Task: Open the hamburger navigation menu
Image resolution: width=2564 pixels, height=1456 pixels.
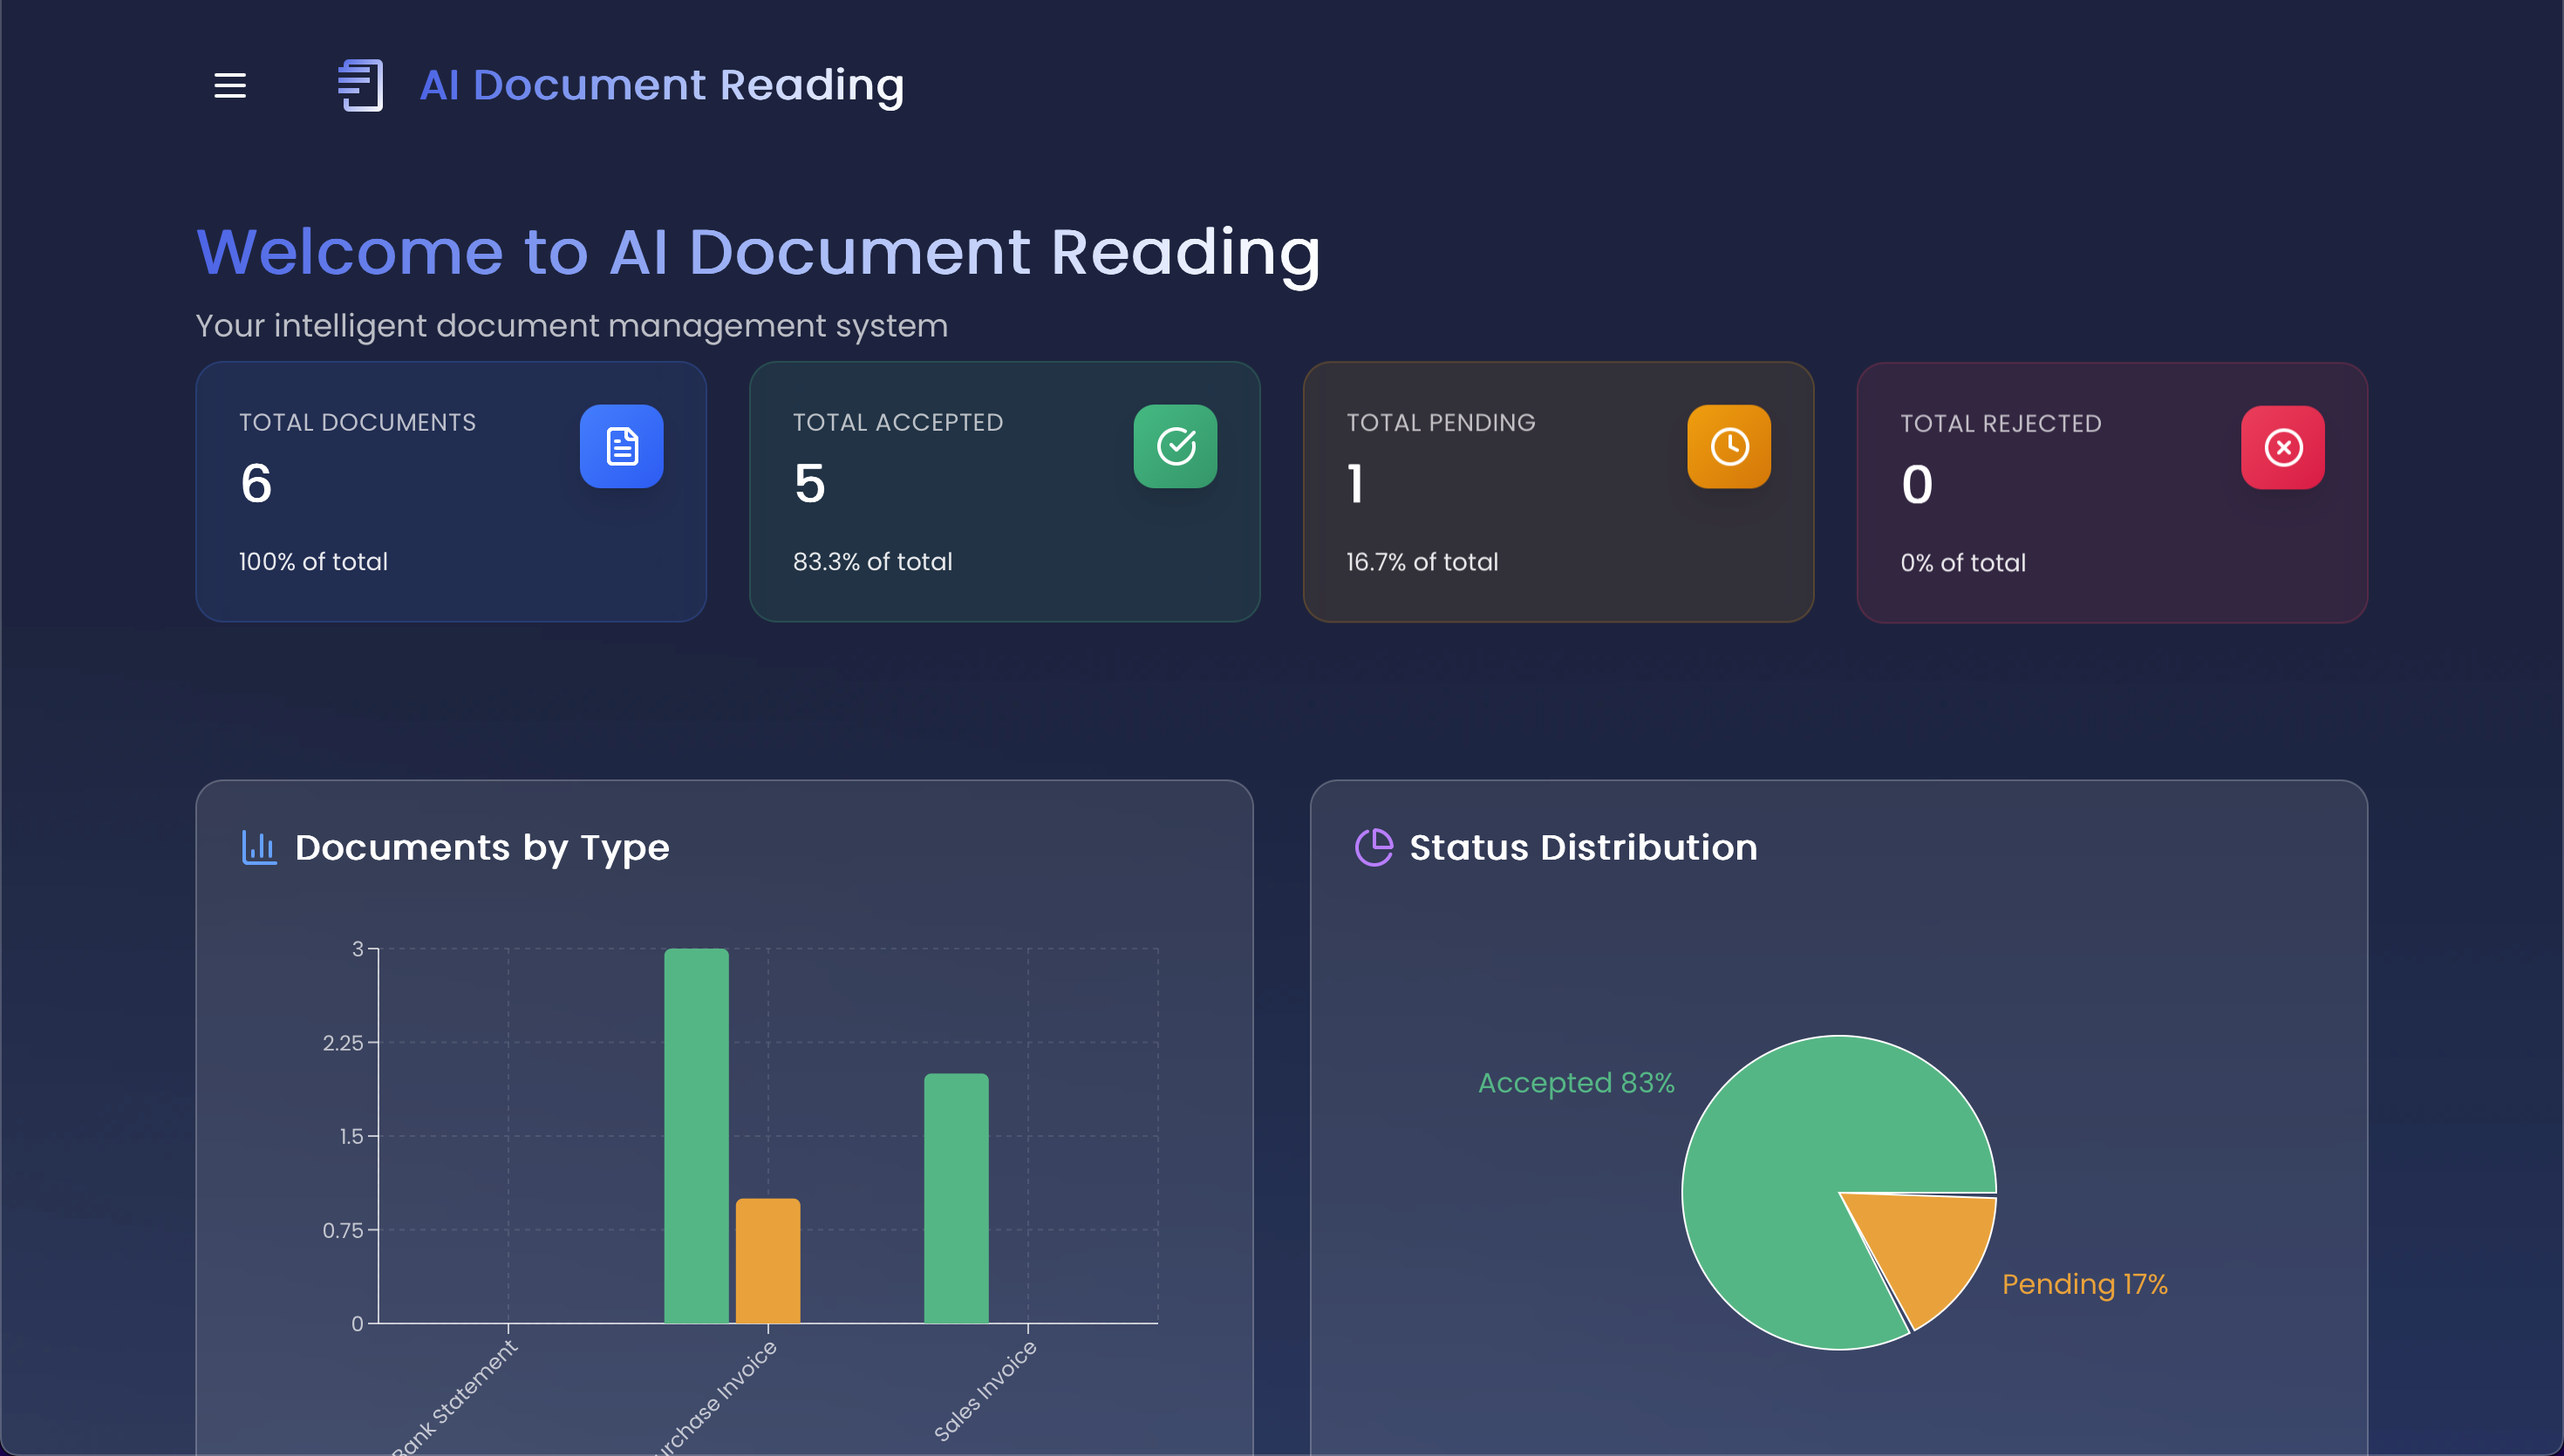Action: tap(230, 86)
